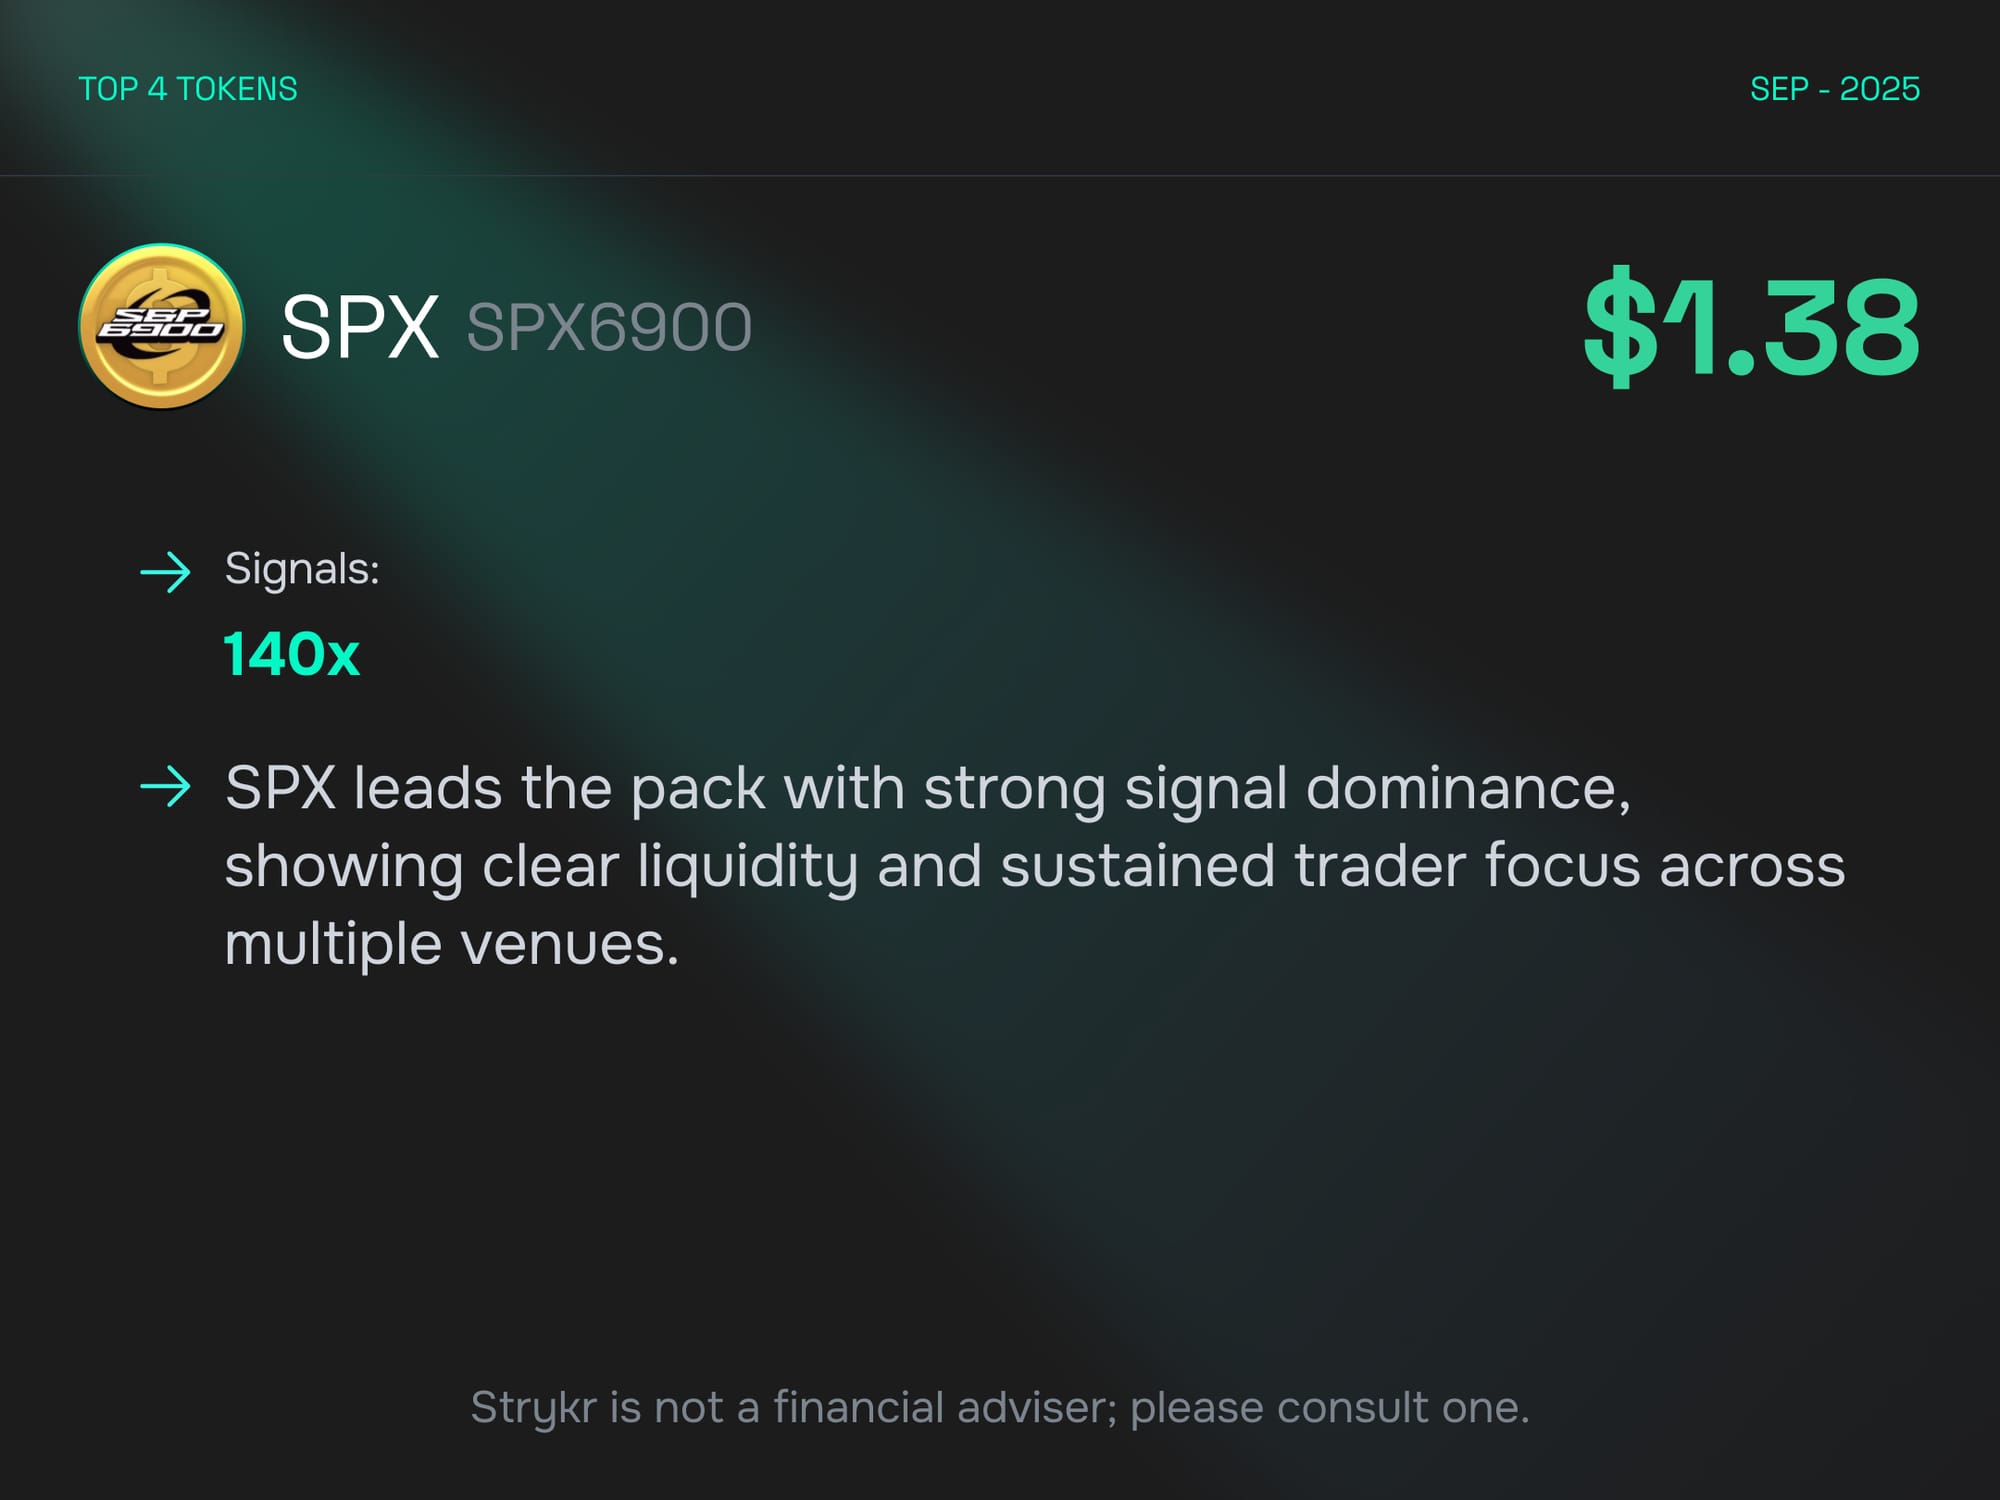Click the arrow icon beside Signals
This screenshot has width=2000, height=1500.
tap(165, 572)
